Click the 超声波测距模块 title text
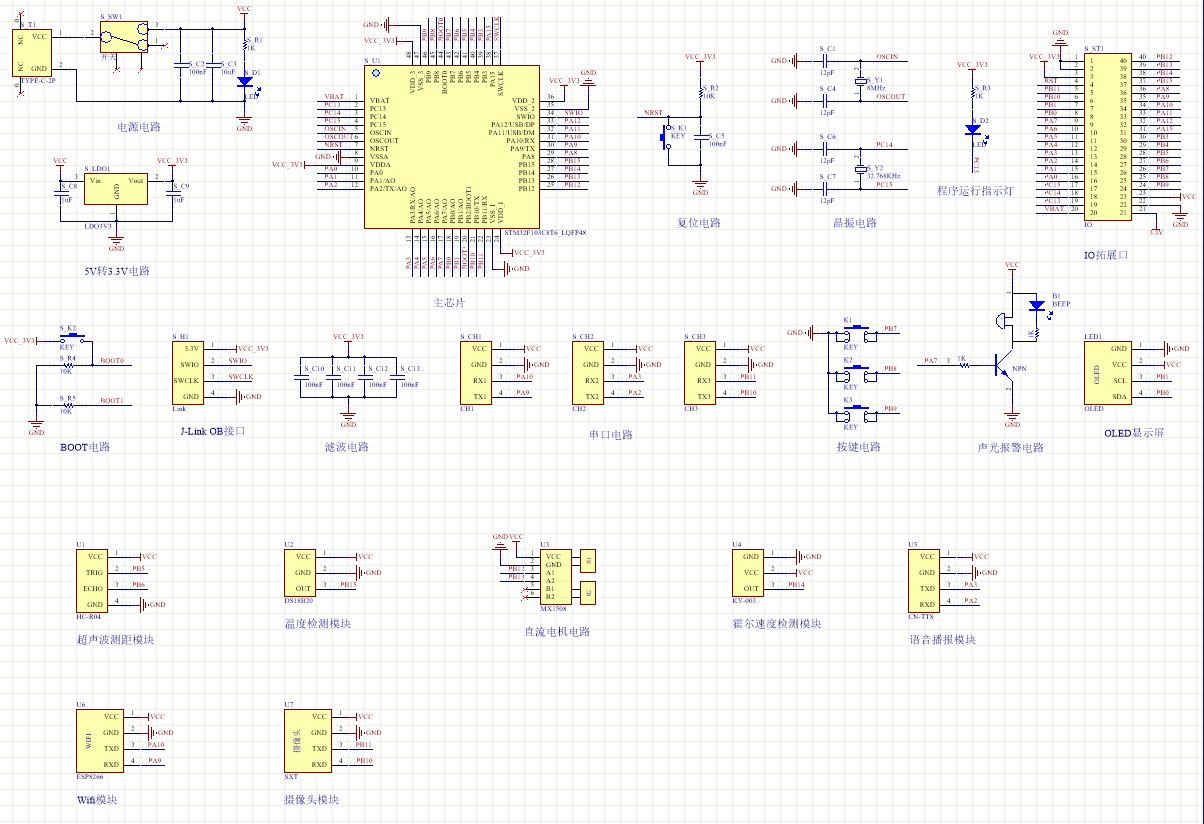1204x824 pixels. 115,639
